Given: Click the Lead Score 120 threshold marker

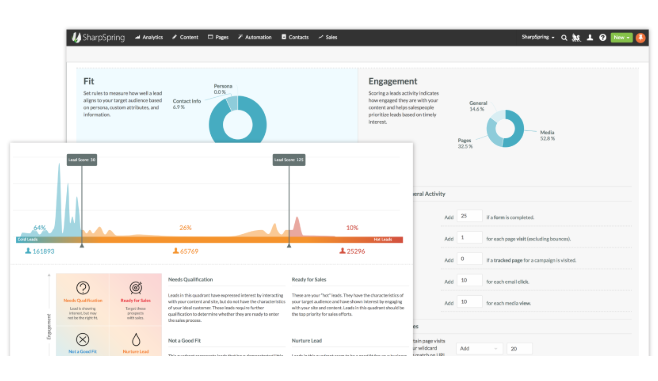Looking at the screenshot, I should [289, 160].
